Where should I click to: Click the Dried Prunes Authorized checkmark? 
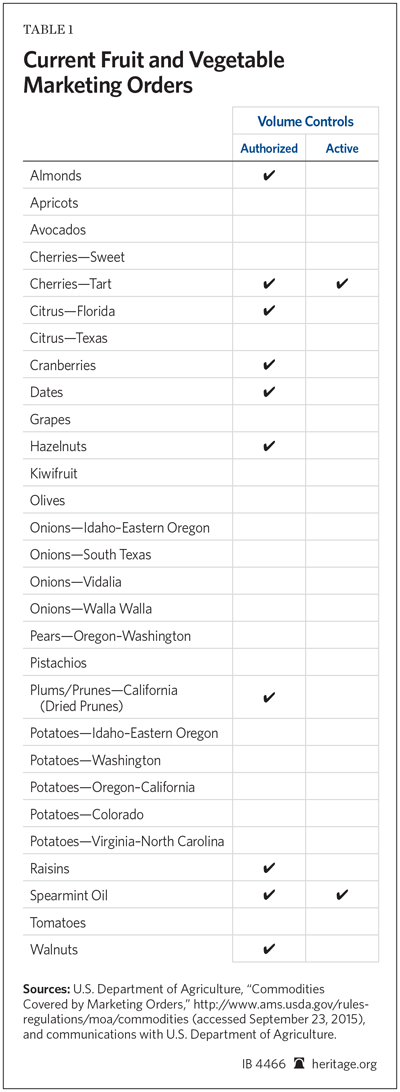pyautogui.click(x=269, y=697)
